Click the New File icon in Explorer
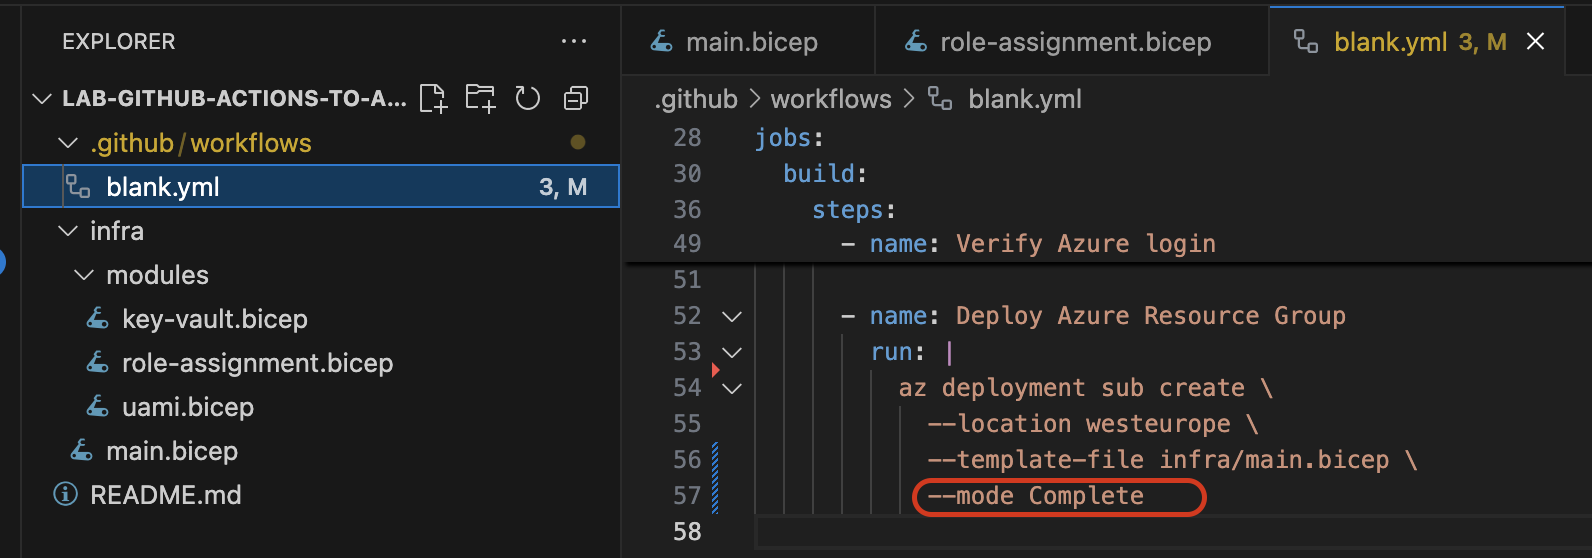 click(x=433, y=98)
